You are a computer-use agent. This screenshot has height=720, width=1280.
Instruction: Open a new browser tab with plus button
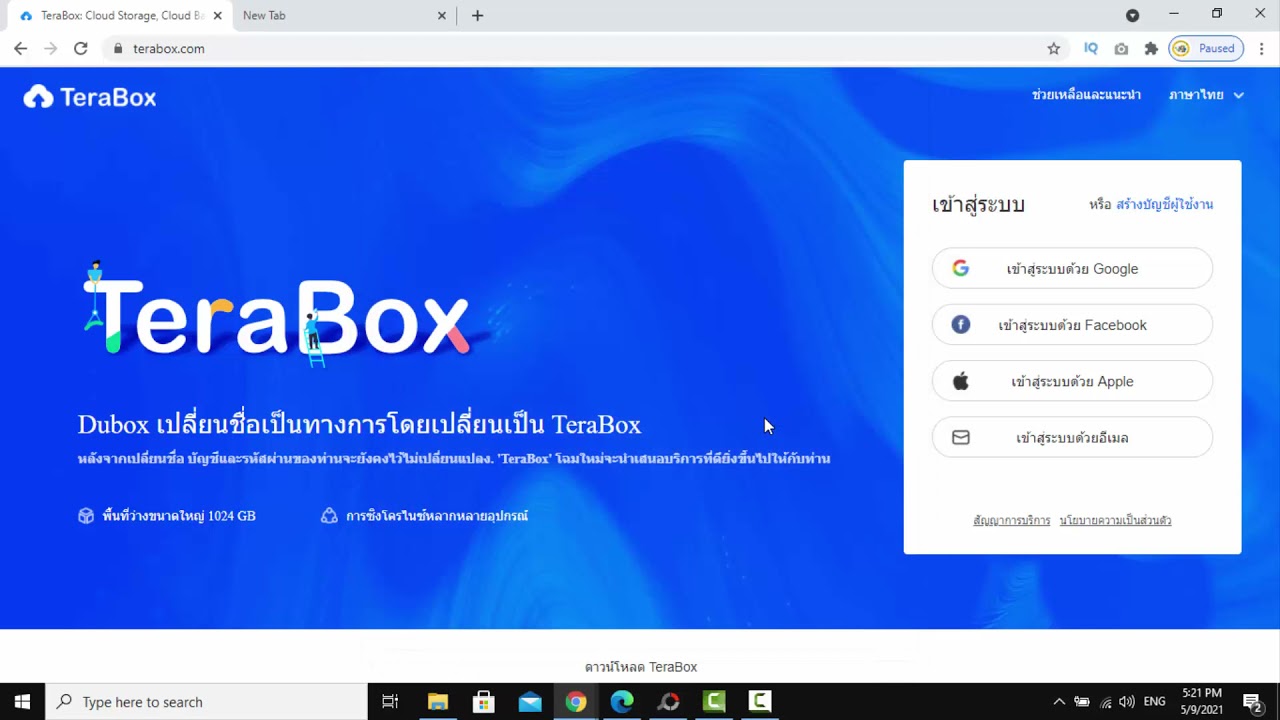pos(477,16)
